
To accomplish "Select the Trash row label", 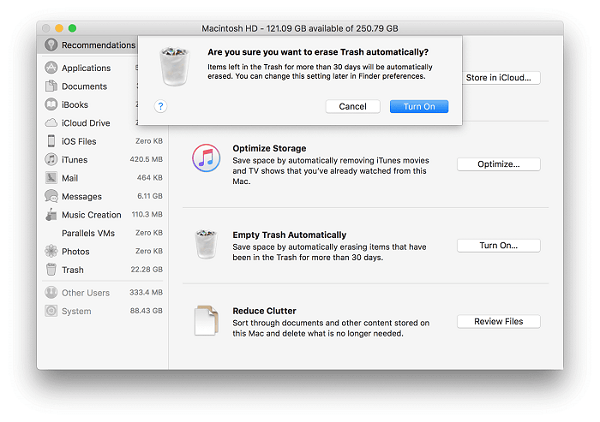I will click(x=72, y=270).
